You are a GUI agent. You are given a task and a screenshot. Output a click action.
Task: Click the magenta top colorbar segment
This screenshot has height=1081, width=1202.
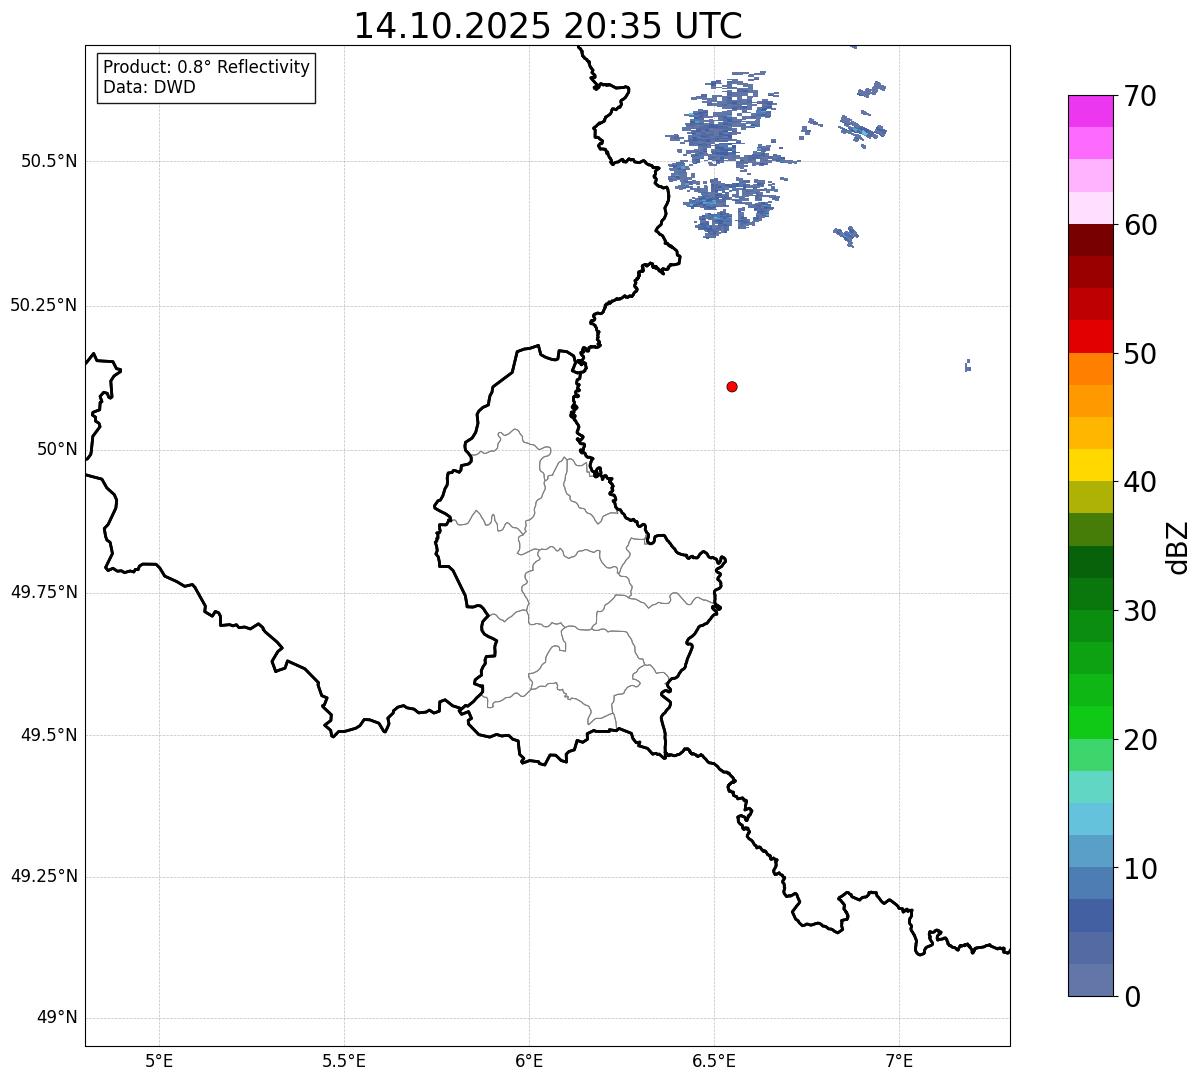(1090, 111)
